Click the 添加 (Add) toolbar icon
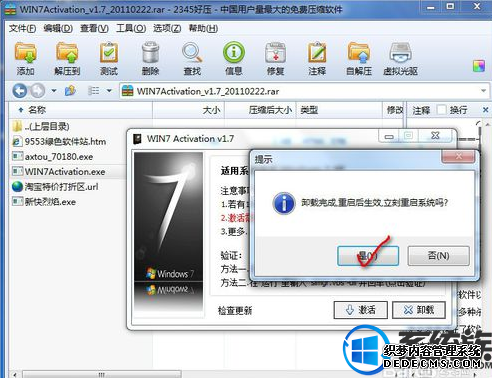 [x=26, y=58]
